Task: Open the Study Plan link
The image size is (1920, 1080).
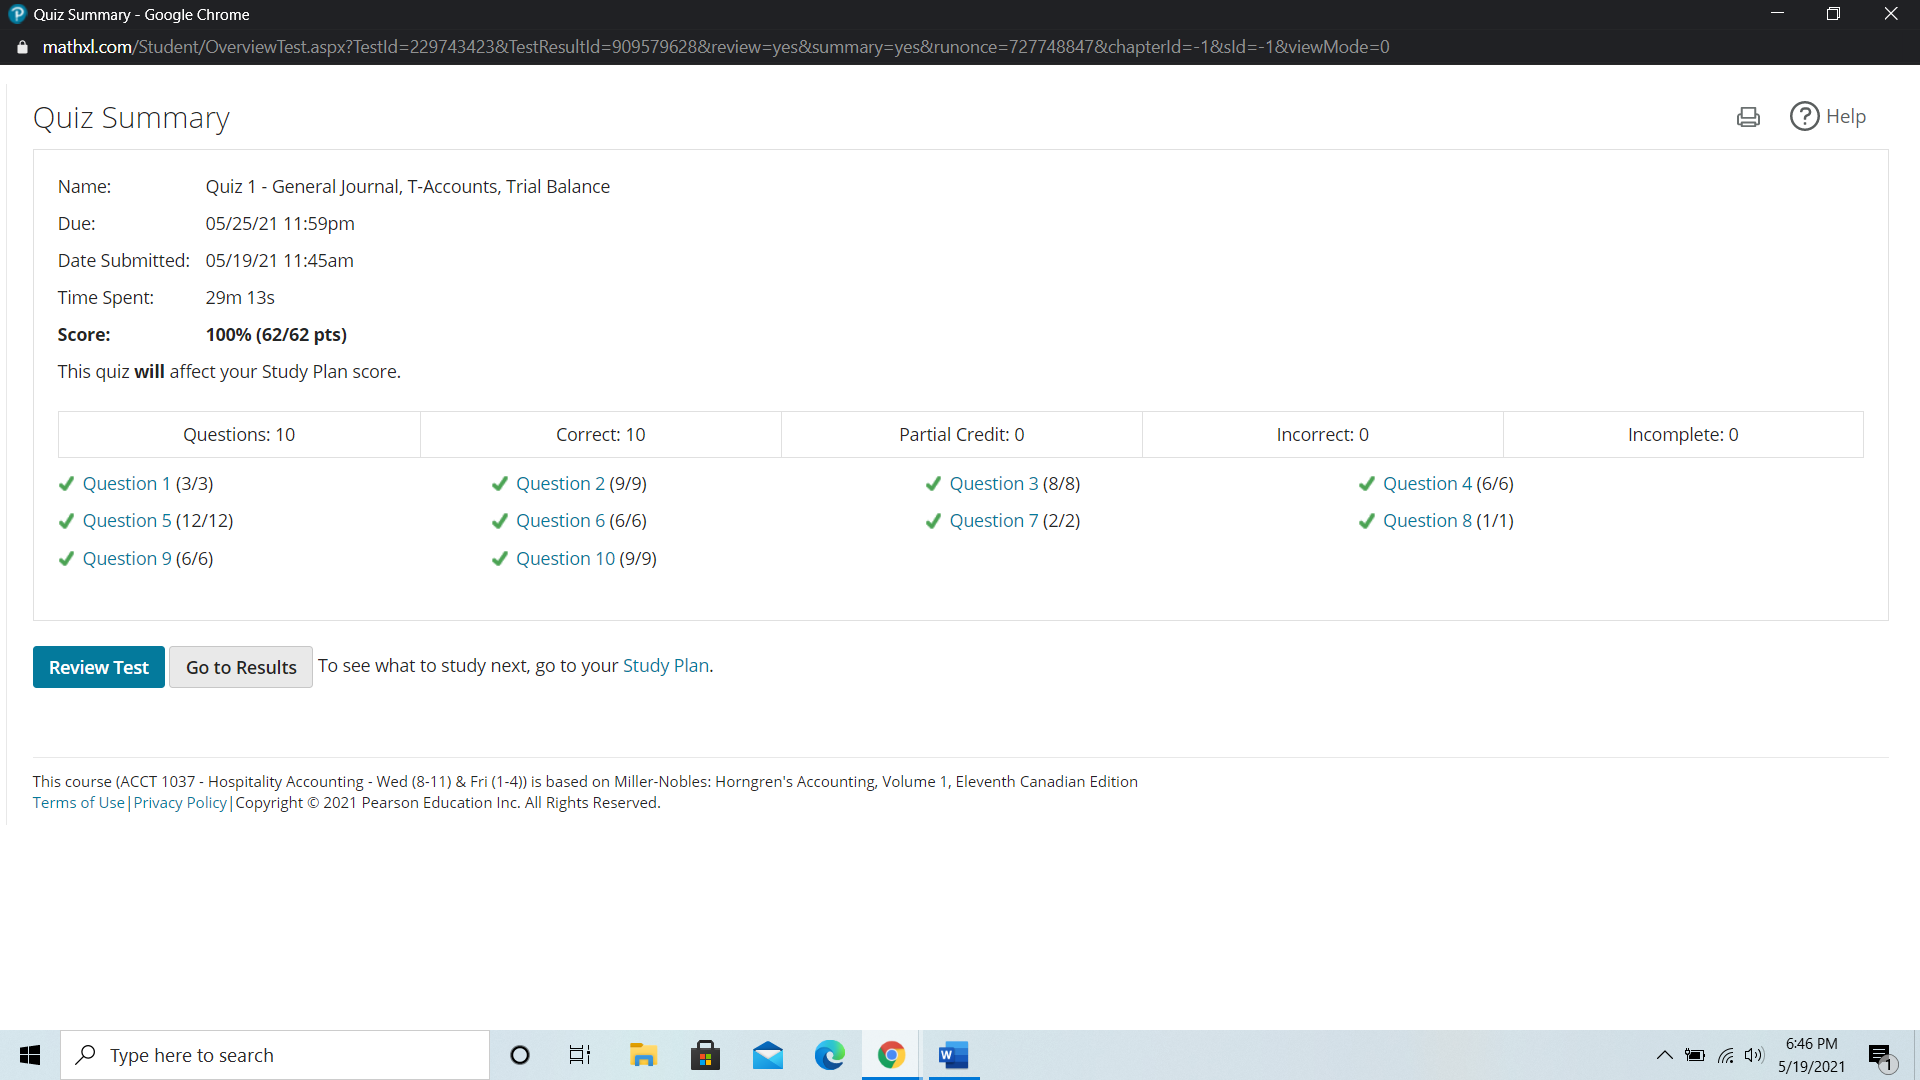Action: click(x=665, y=666)
